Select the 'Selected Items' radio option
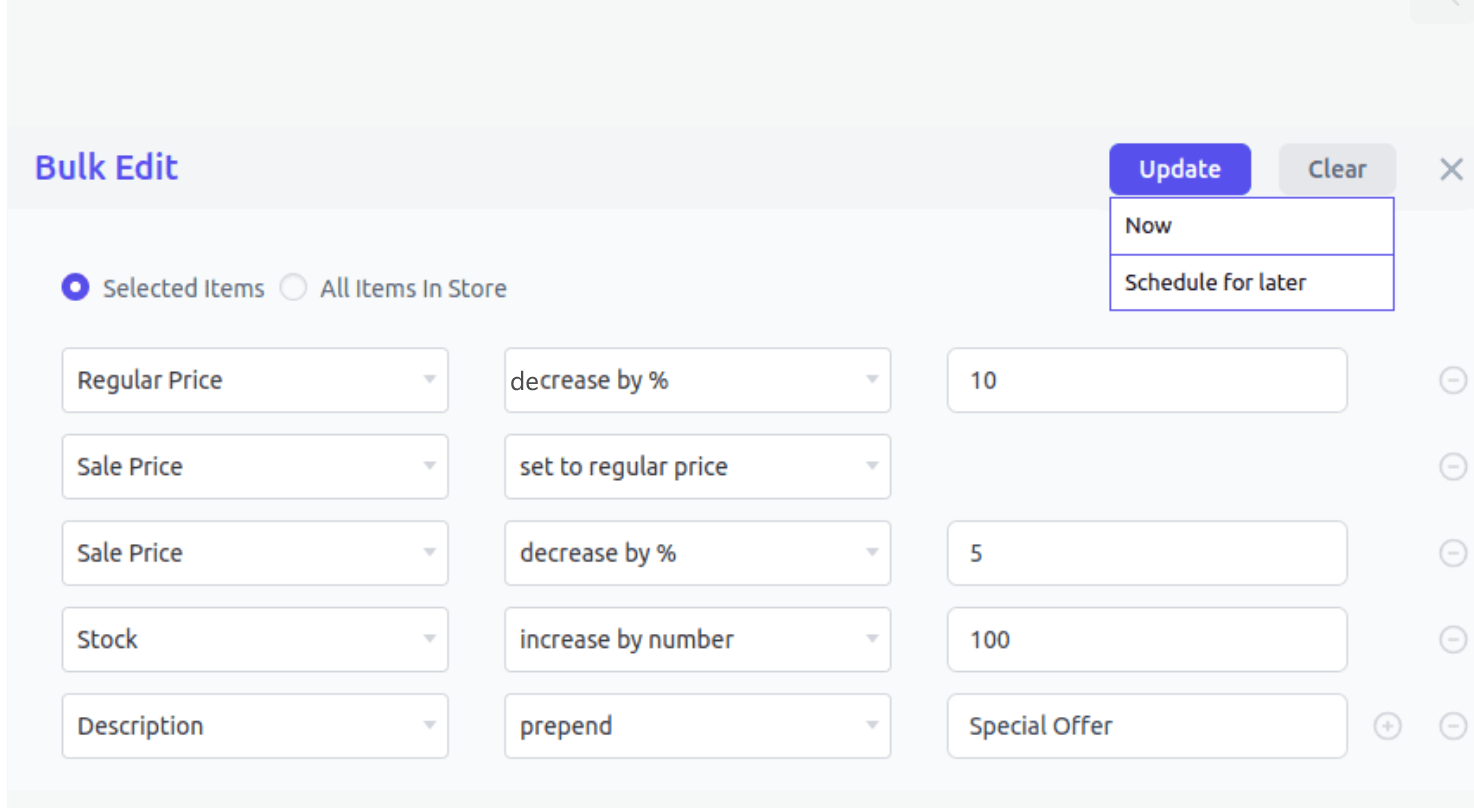The width and height of the screenshot is (1474, 808). 74,288
